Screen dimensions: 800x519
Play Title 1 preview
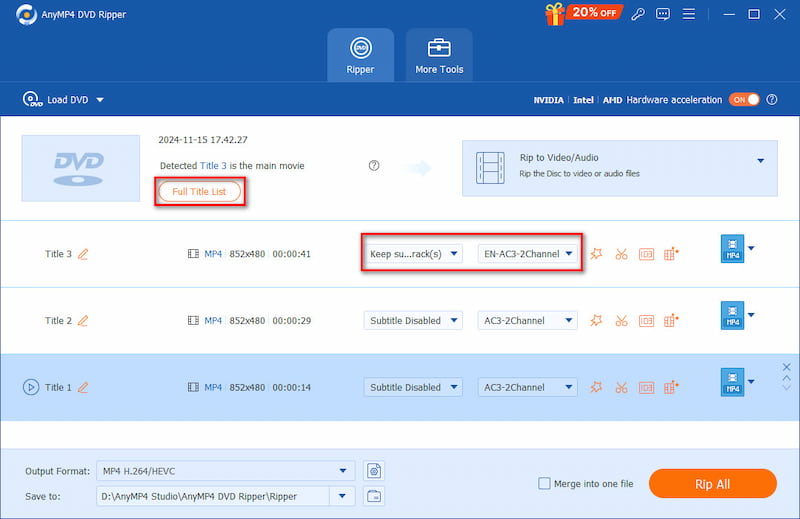[30, 387]
